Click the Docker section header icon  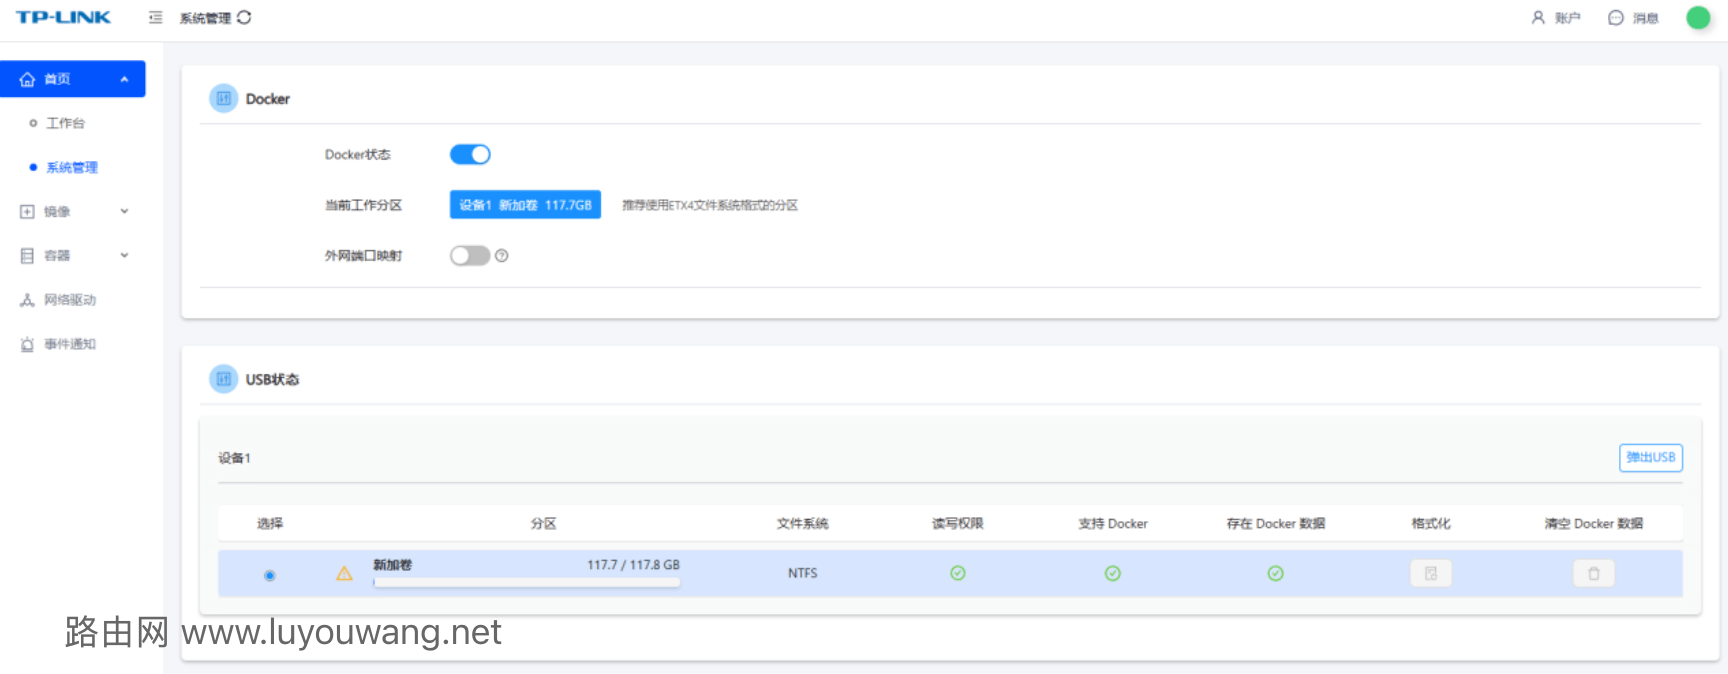[x=223, y=98]
